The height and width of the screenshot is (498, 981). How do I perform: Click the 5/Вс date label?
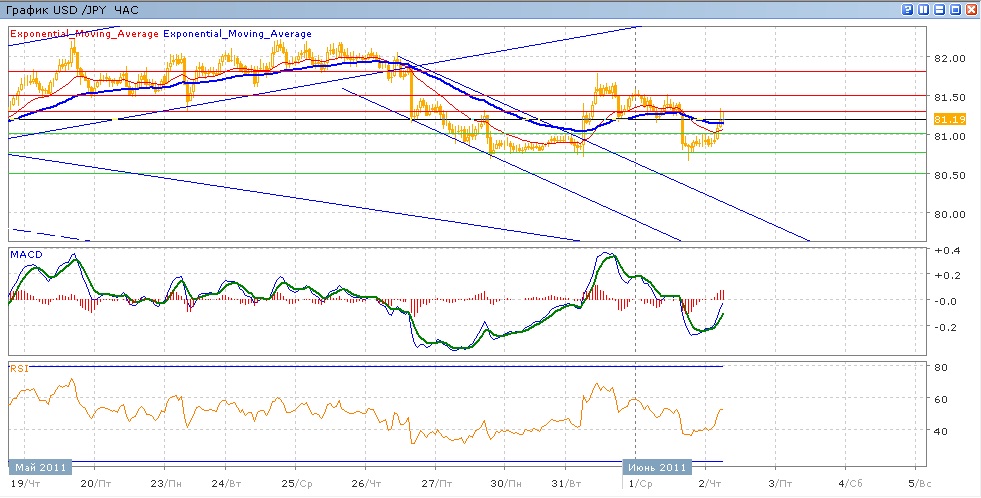click(x=920, y=484)
